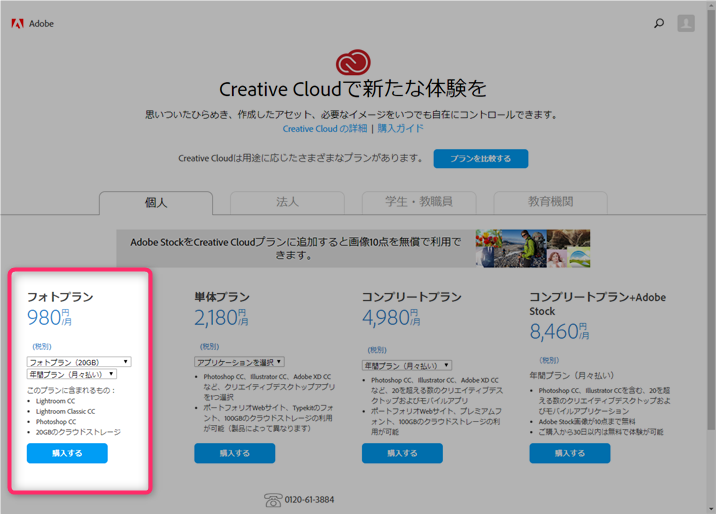Click the 単体プラン heading
The width and height of the screenshot is (716, 514).
[x=222, y=297]
